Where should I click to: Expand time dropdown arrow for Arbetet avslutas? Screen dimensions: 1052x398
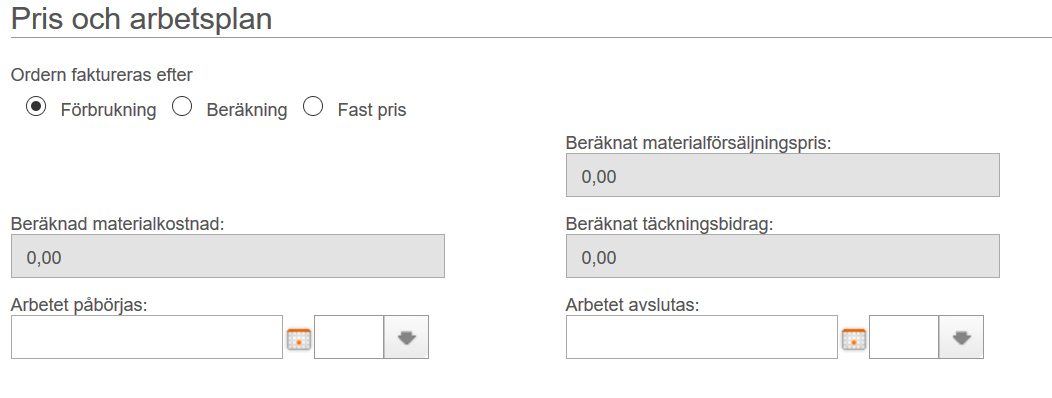961,337
